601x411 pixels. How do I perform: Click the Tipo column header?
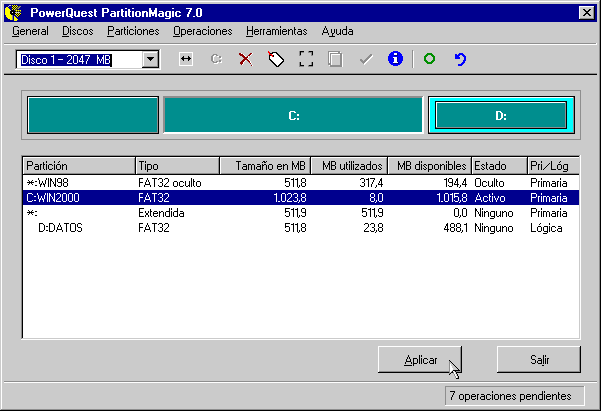point(177,166)
